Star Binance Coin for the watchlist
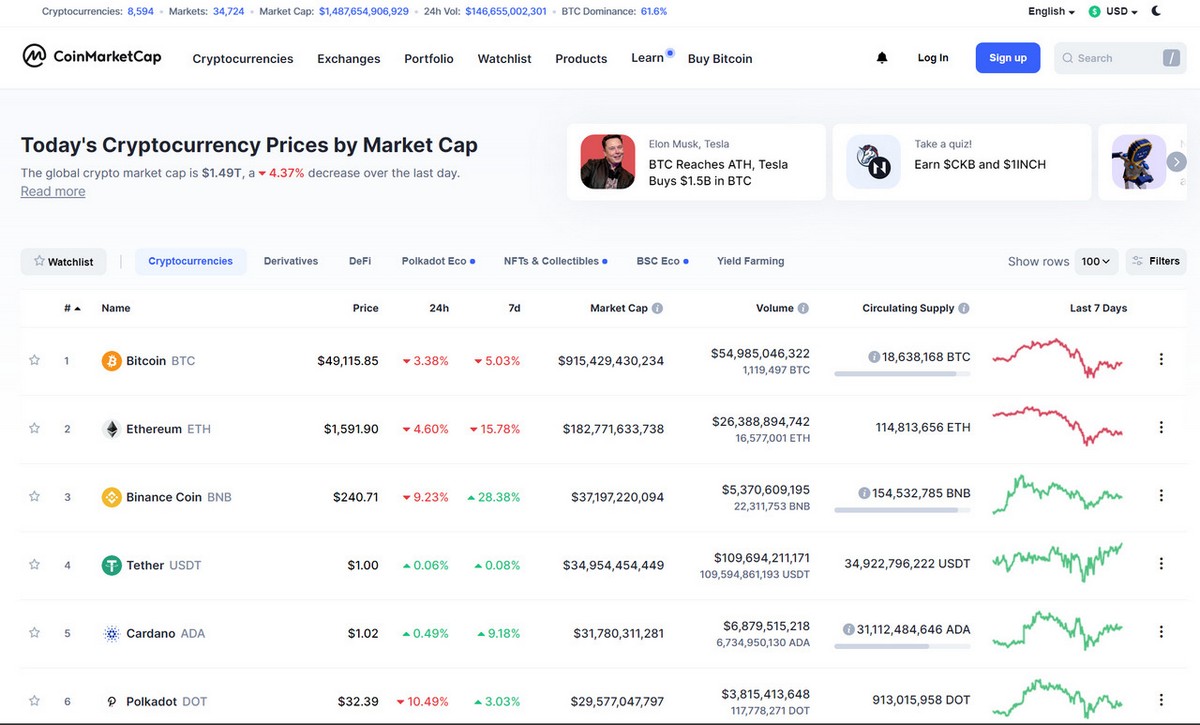The image size is (1200, 725). click(34, 495)
